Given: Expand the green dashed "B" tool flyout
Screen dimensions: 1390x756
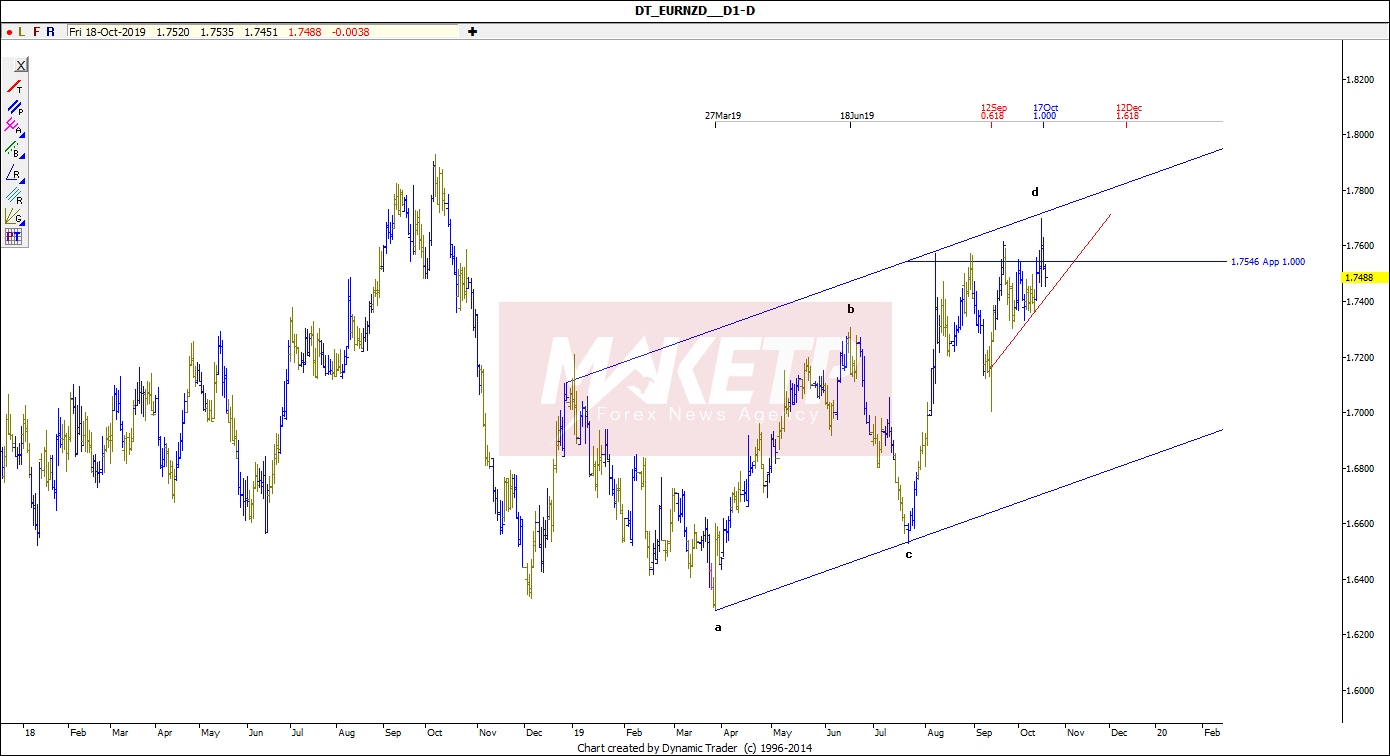Looking at the screenshot, I should 14,150.
